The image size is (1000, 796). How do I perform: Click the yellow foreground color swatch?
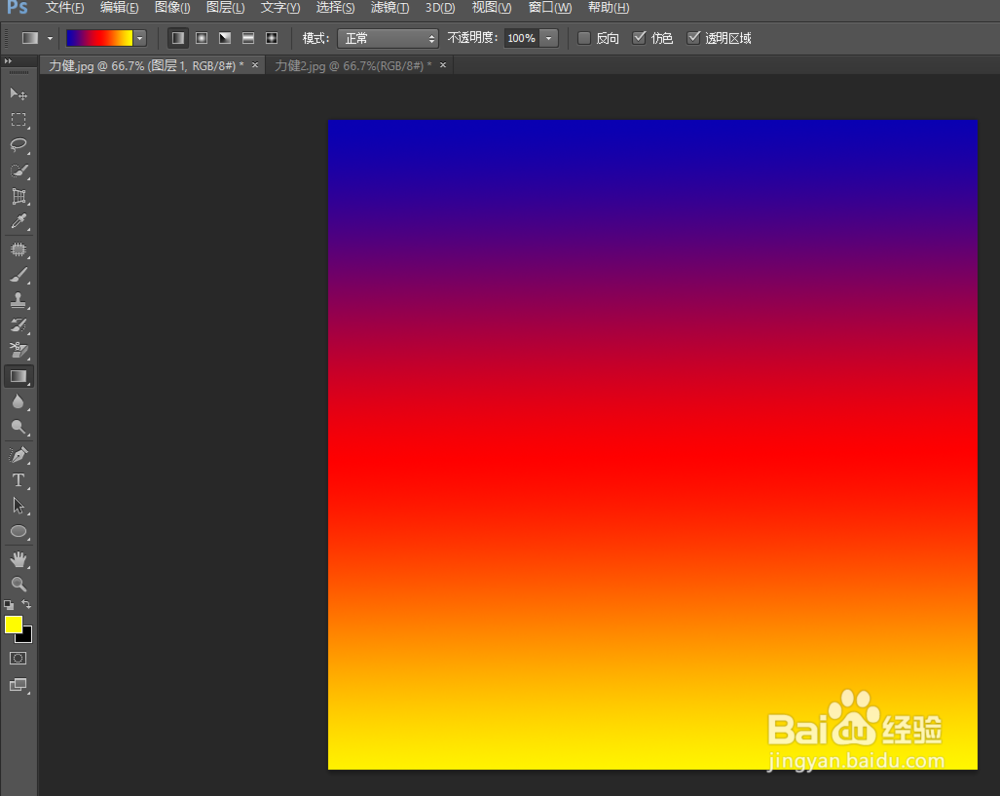tap(12, 623)
